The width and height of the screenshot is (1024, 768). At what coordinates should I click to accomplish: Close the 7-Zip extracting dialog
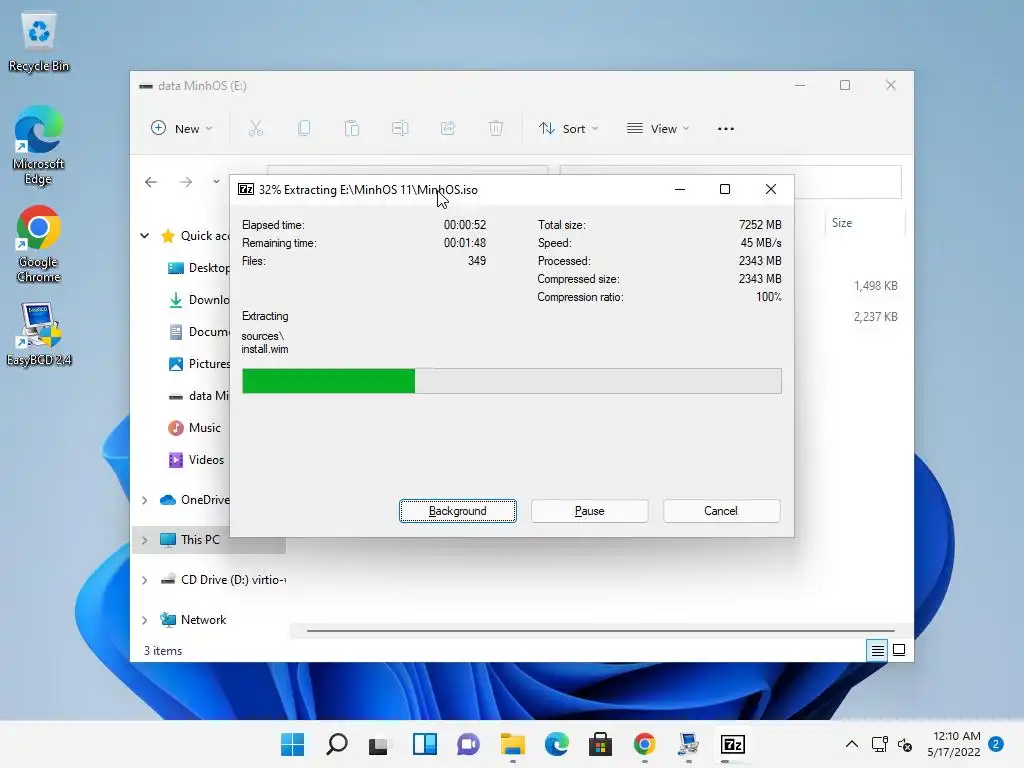point(771,189)
